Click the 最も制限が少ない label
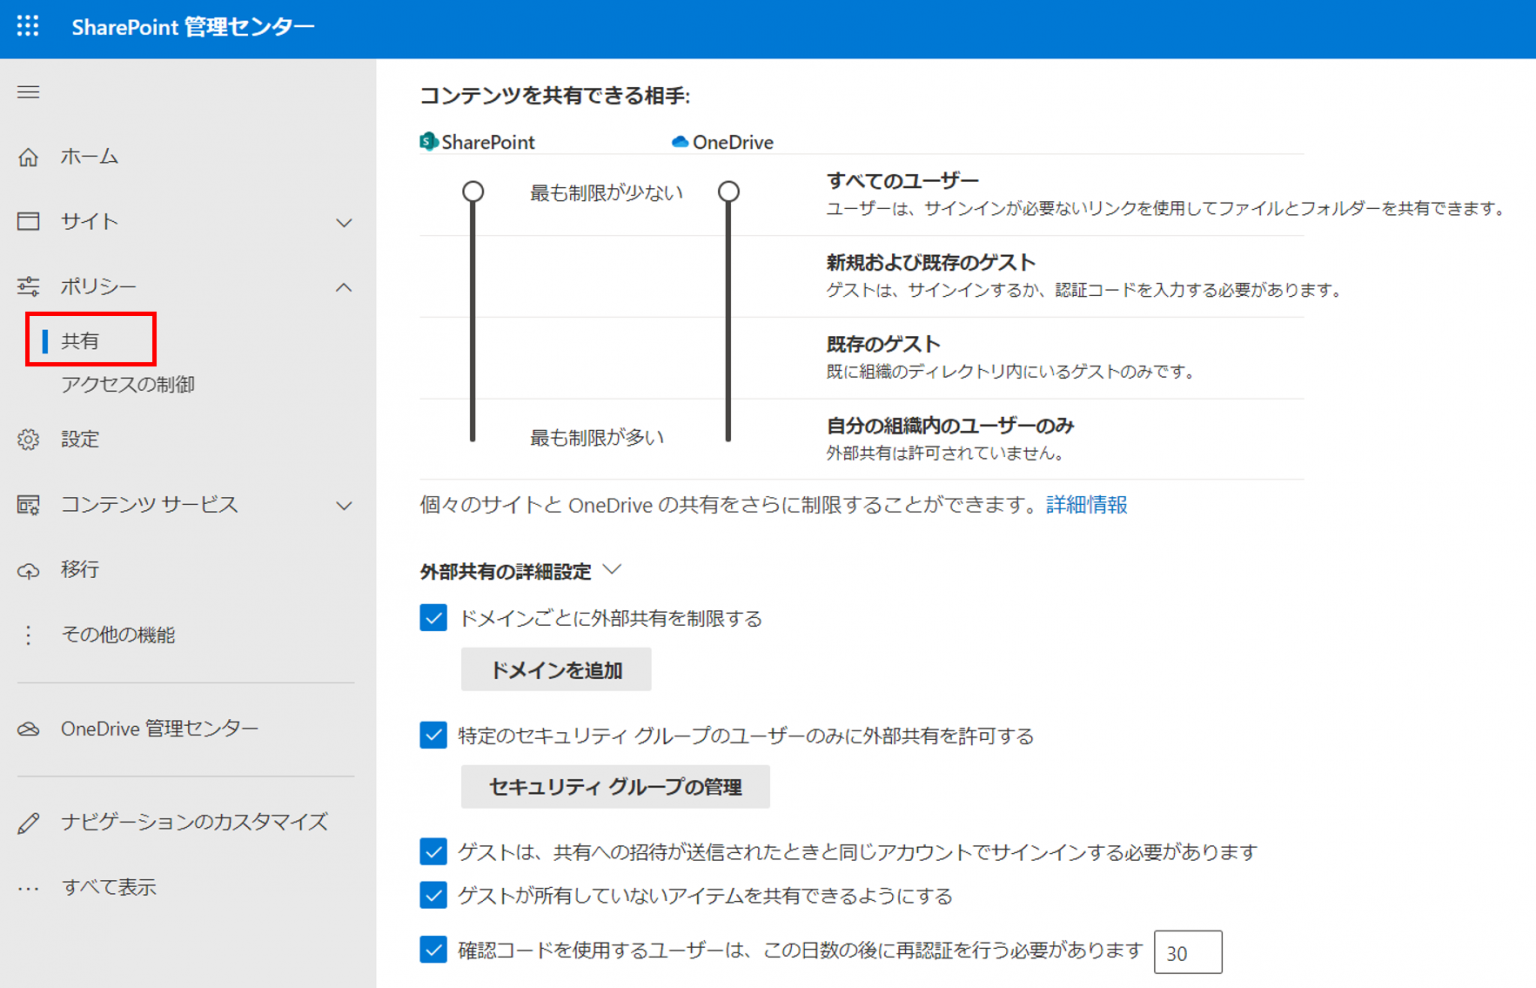 point(606,193)
